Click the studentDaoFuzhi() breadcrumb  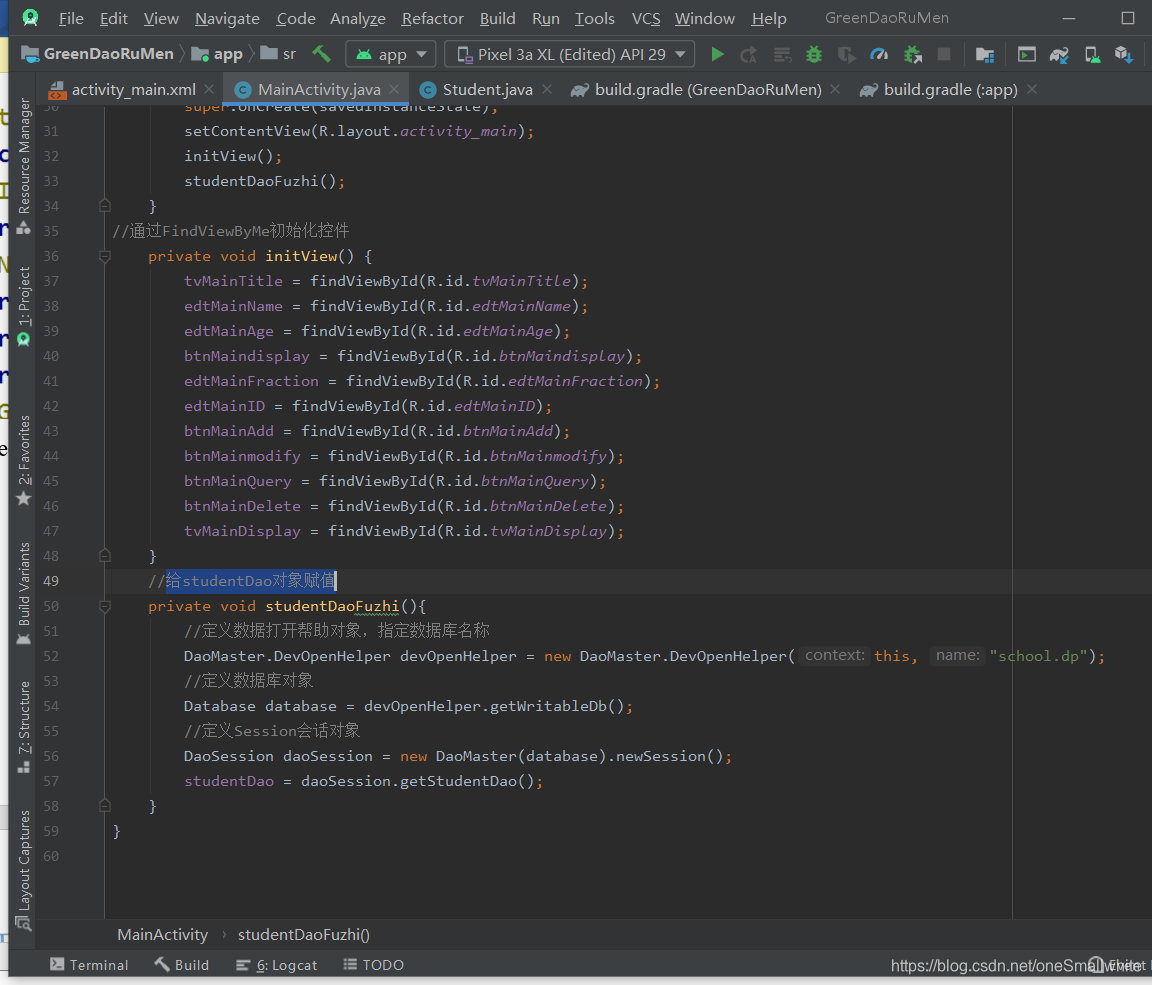point(303,934)
